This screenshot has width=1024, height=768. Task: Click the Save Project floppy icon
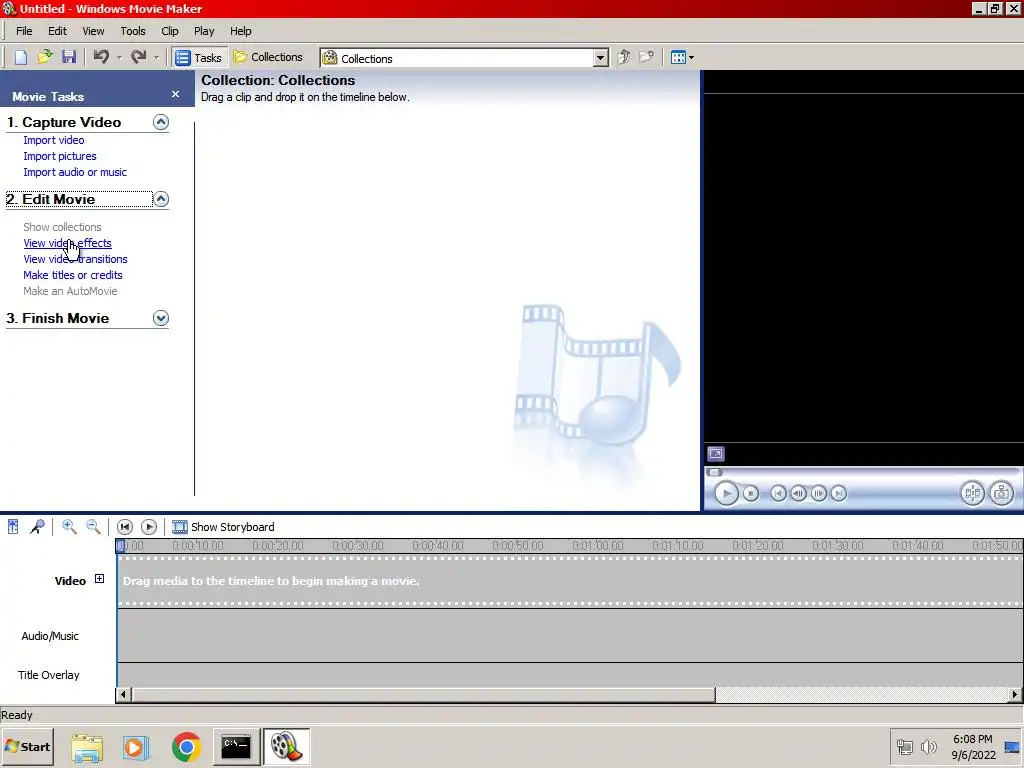pos(69,57)
